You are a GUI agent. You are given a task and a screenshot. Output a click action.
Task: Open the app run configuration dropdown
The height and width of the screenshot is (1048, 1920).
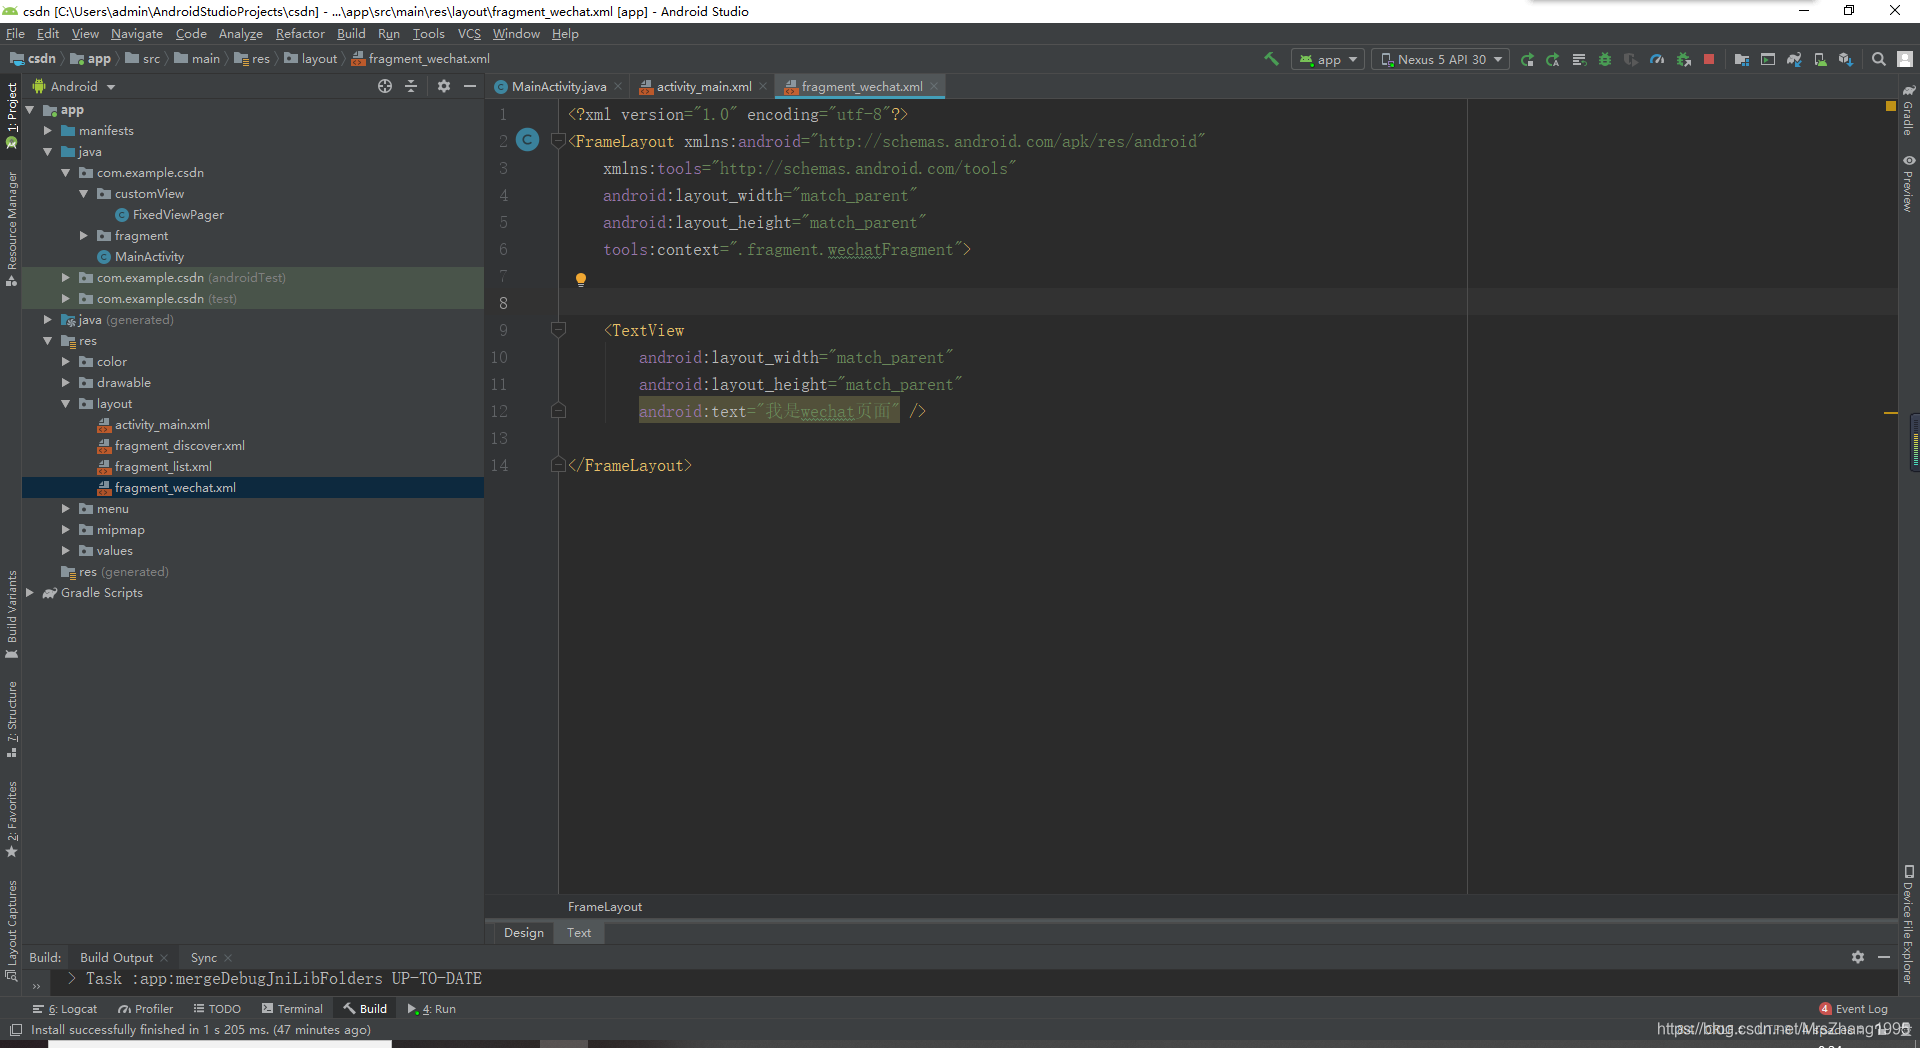pos(1328,59)
